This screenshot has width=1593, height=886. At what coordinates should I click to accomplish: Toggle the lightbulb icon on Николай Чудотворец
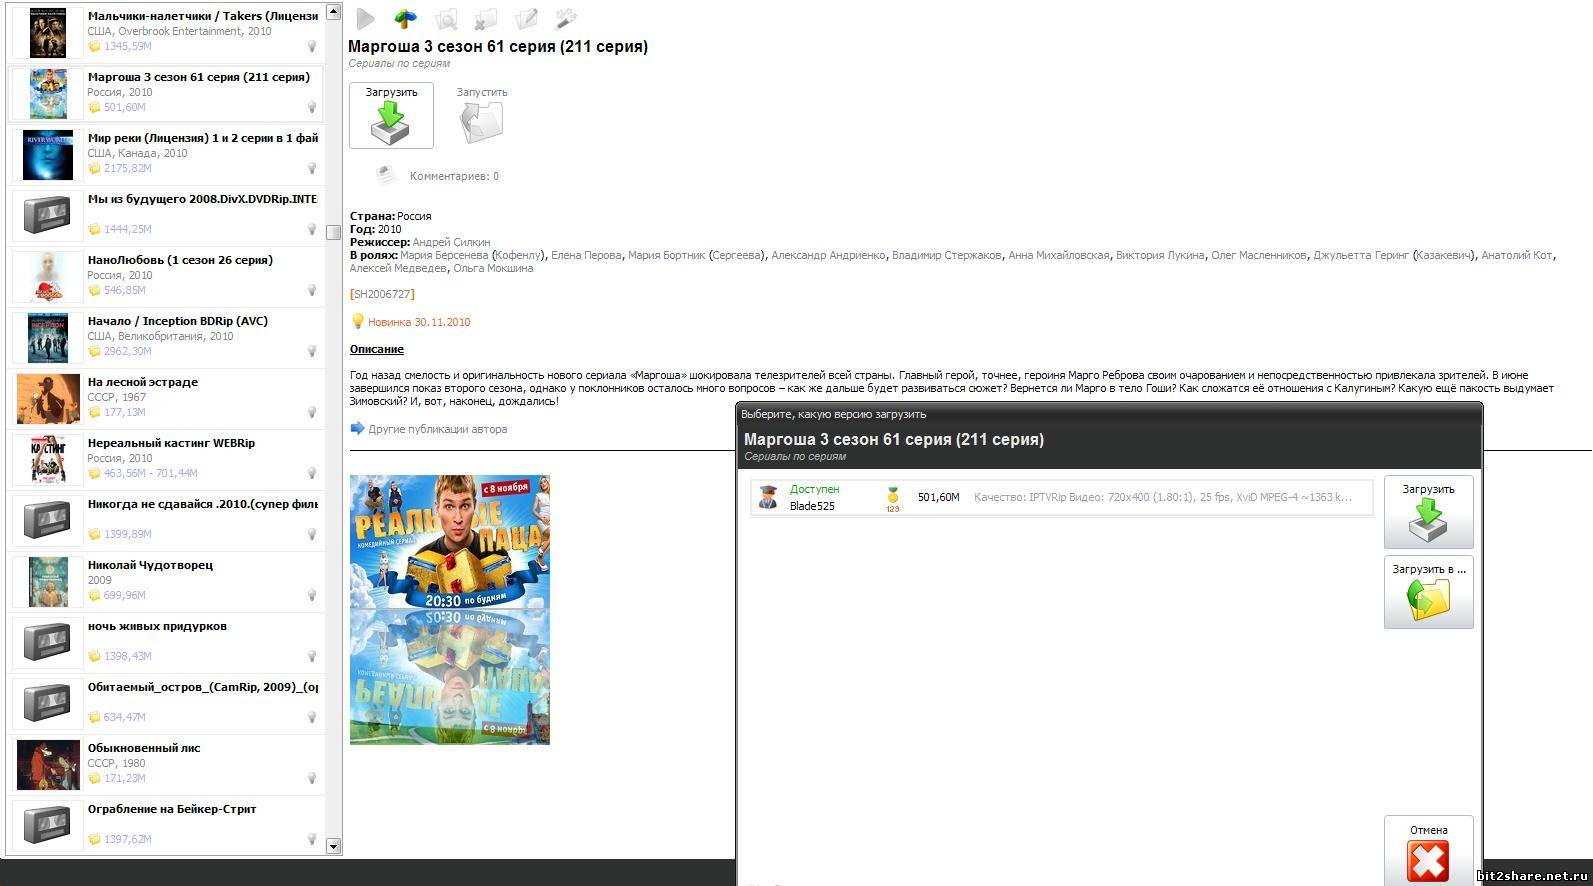[x=312, y=595]
